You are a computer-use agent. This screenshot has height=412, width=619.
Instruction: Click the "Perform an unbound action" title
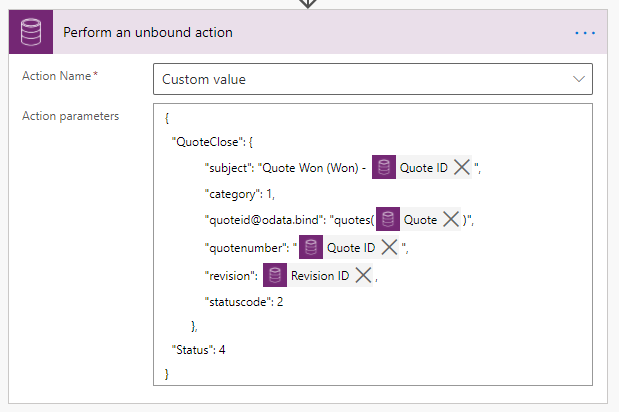pos(148,33)
